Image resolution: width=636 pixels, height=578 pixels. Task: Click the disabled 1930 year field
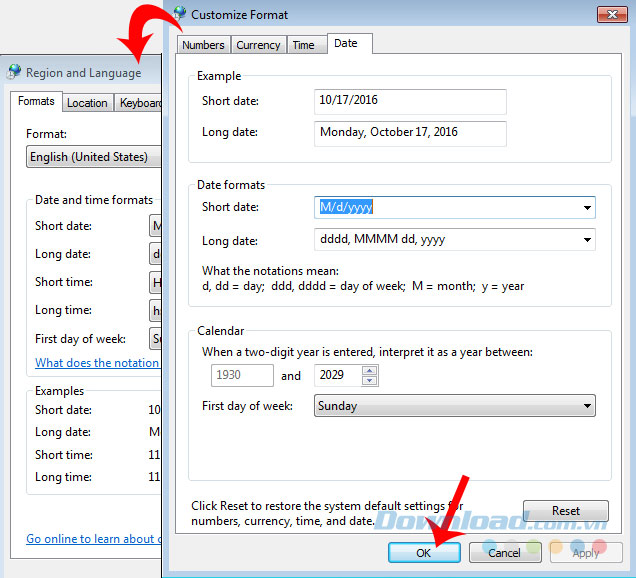(x=242, y=375)
